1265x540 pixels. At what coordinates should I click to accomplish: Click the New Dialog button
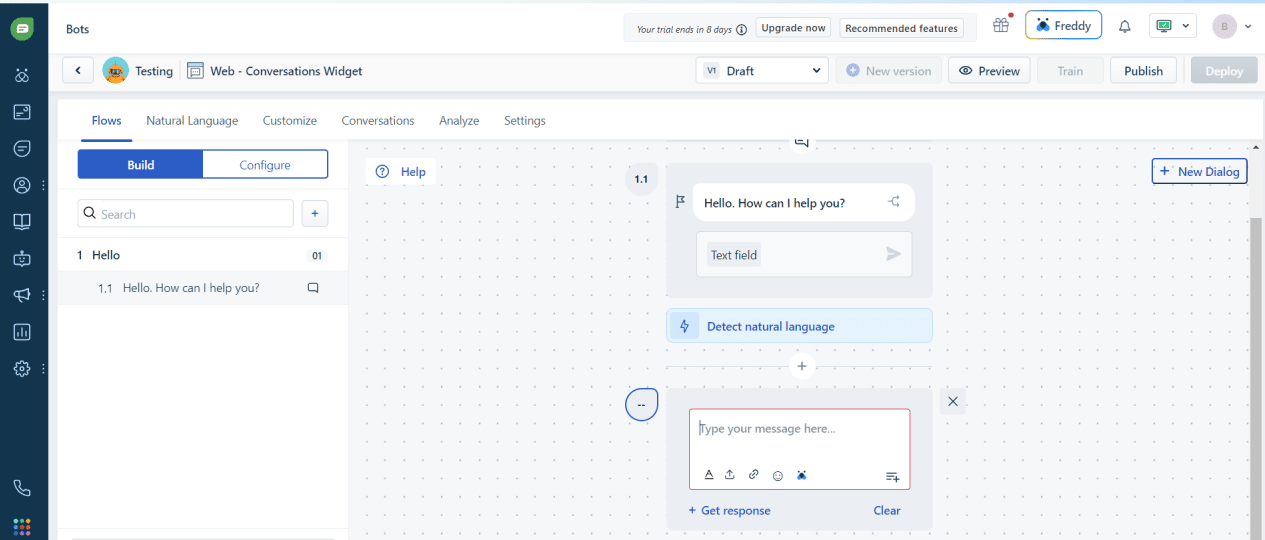pos(1199,171)
